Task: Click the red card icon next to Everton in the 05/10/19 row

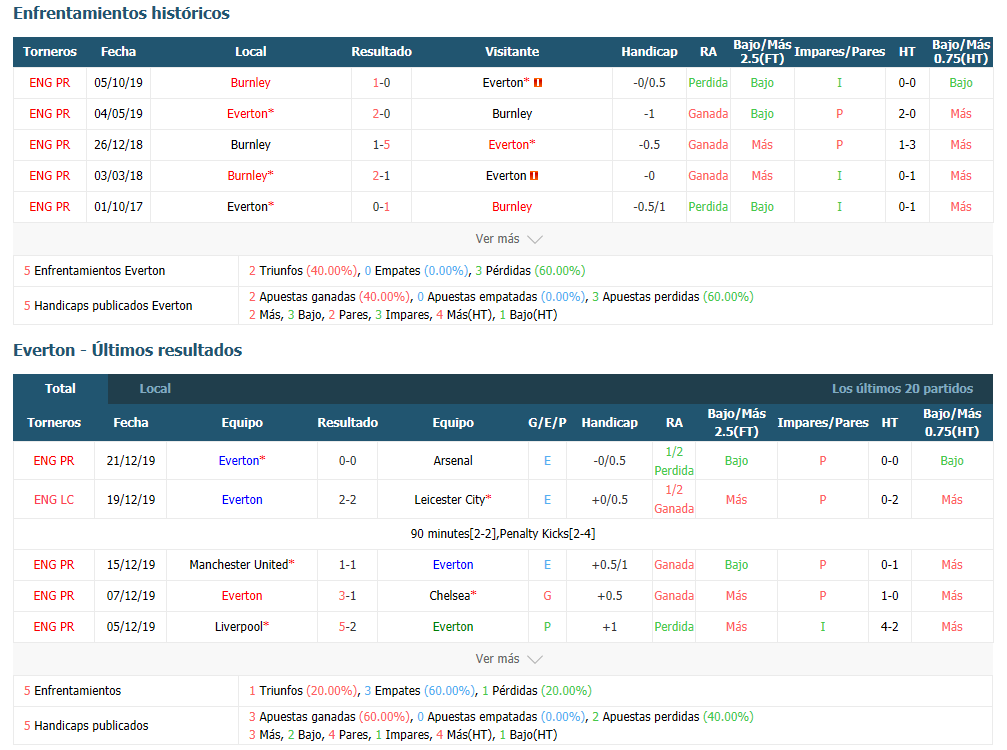Action: pos(538,83)
